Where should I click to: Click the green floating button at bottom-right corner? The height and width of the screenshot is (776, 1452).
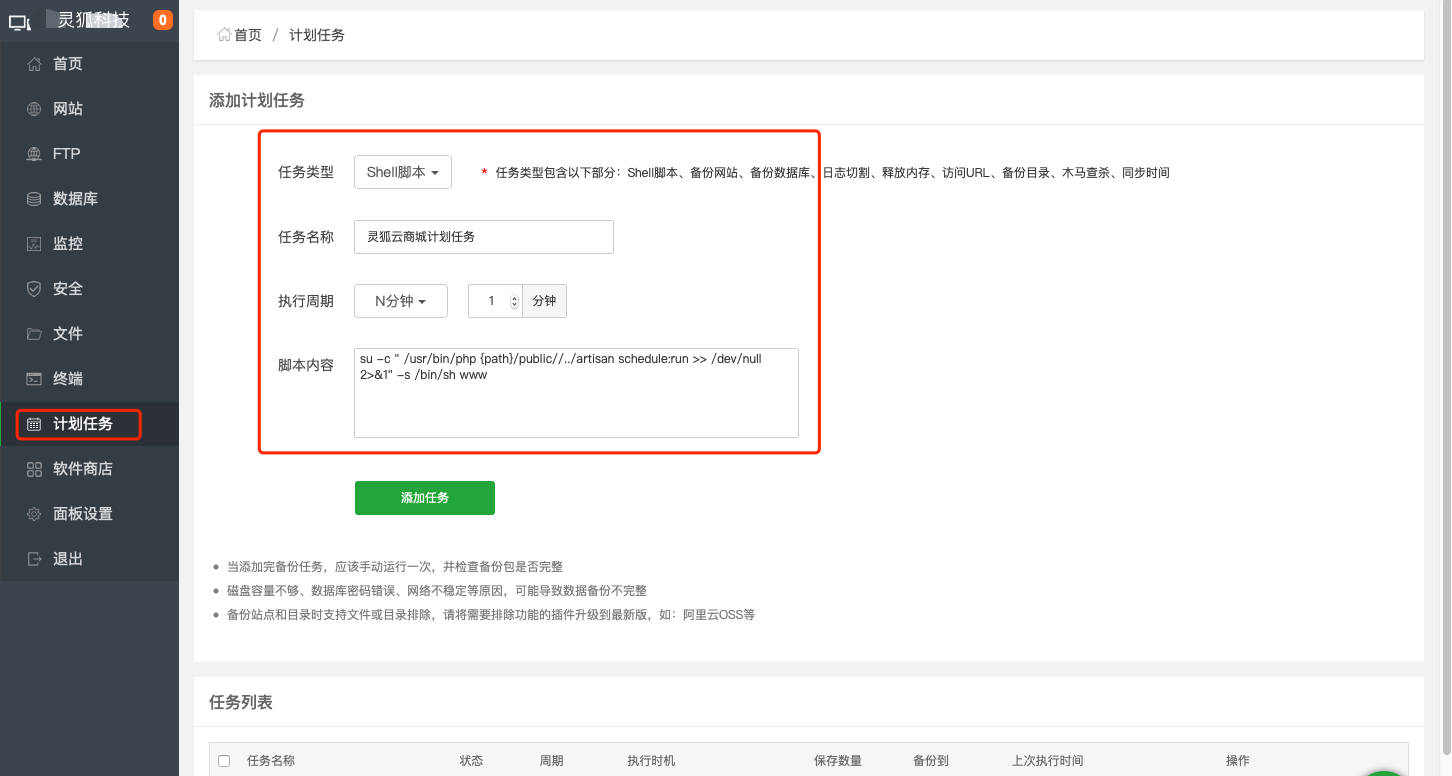point(1386,775)
